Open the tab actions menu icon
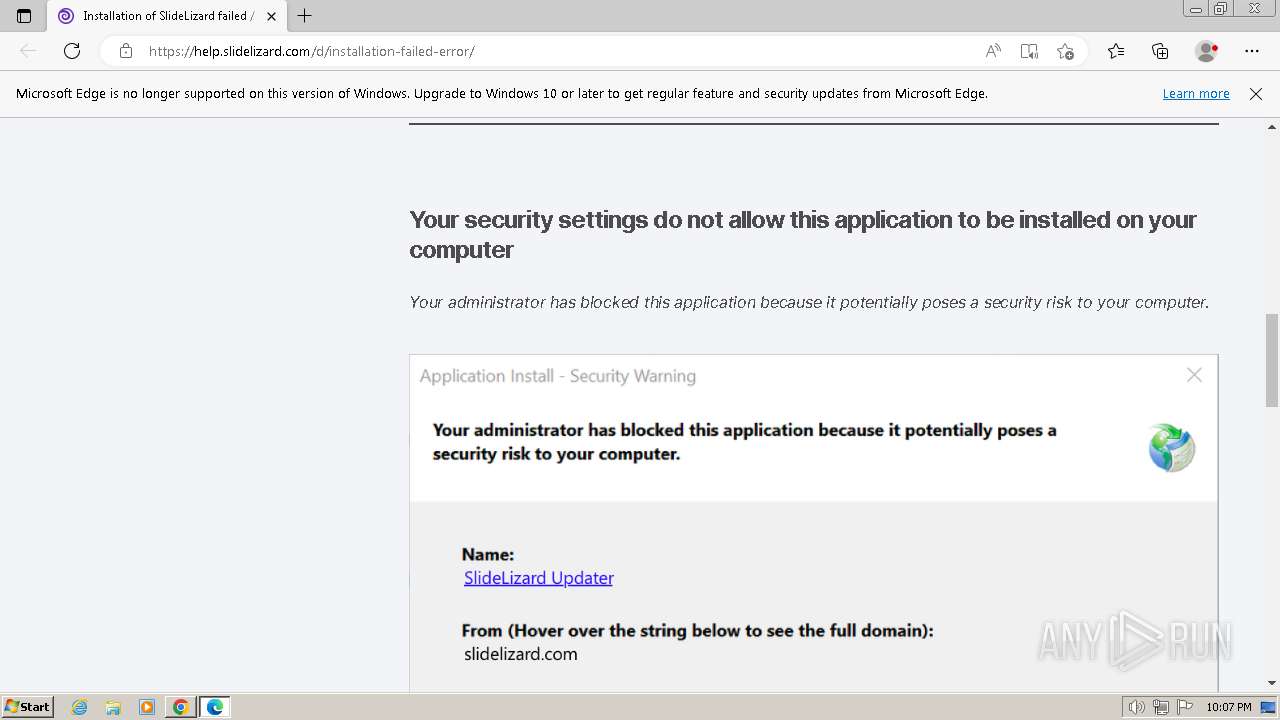The height and width of the screenshot is (720, 1280). pos(24,16)
